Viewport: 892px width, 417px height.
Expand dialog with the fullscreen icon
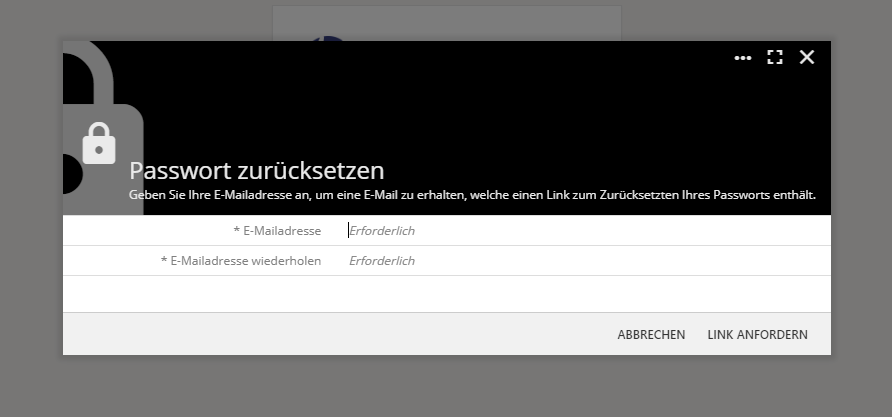(x=774, y=57)
